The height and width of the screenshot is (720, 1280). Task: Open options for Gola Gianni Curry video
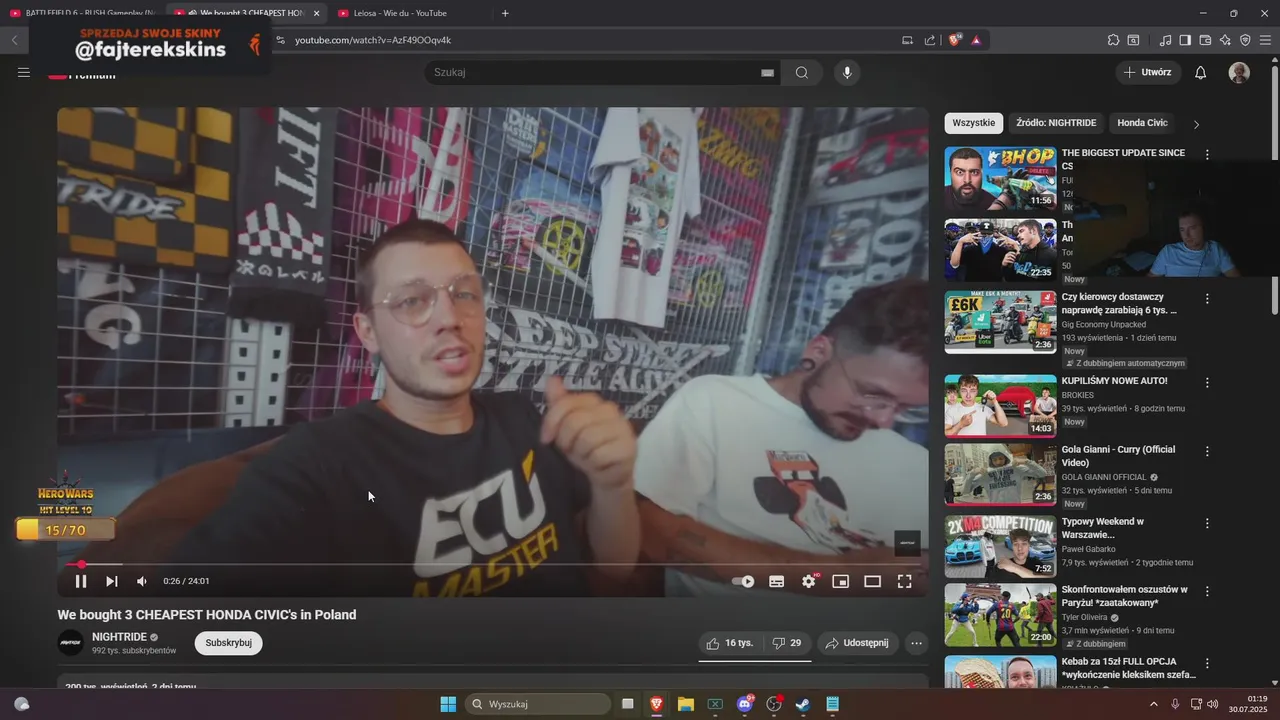coord(1207,451)
